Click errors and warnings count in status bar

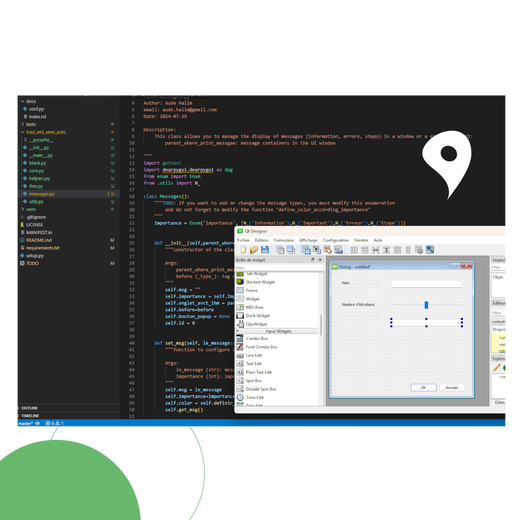54,423
